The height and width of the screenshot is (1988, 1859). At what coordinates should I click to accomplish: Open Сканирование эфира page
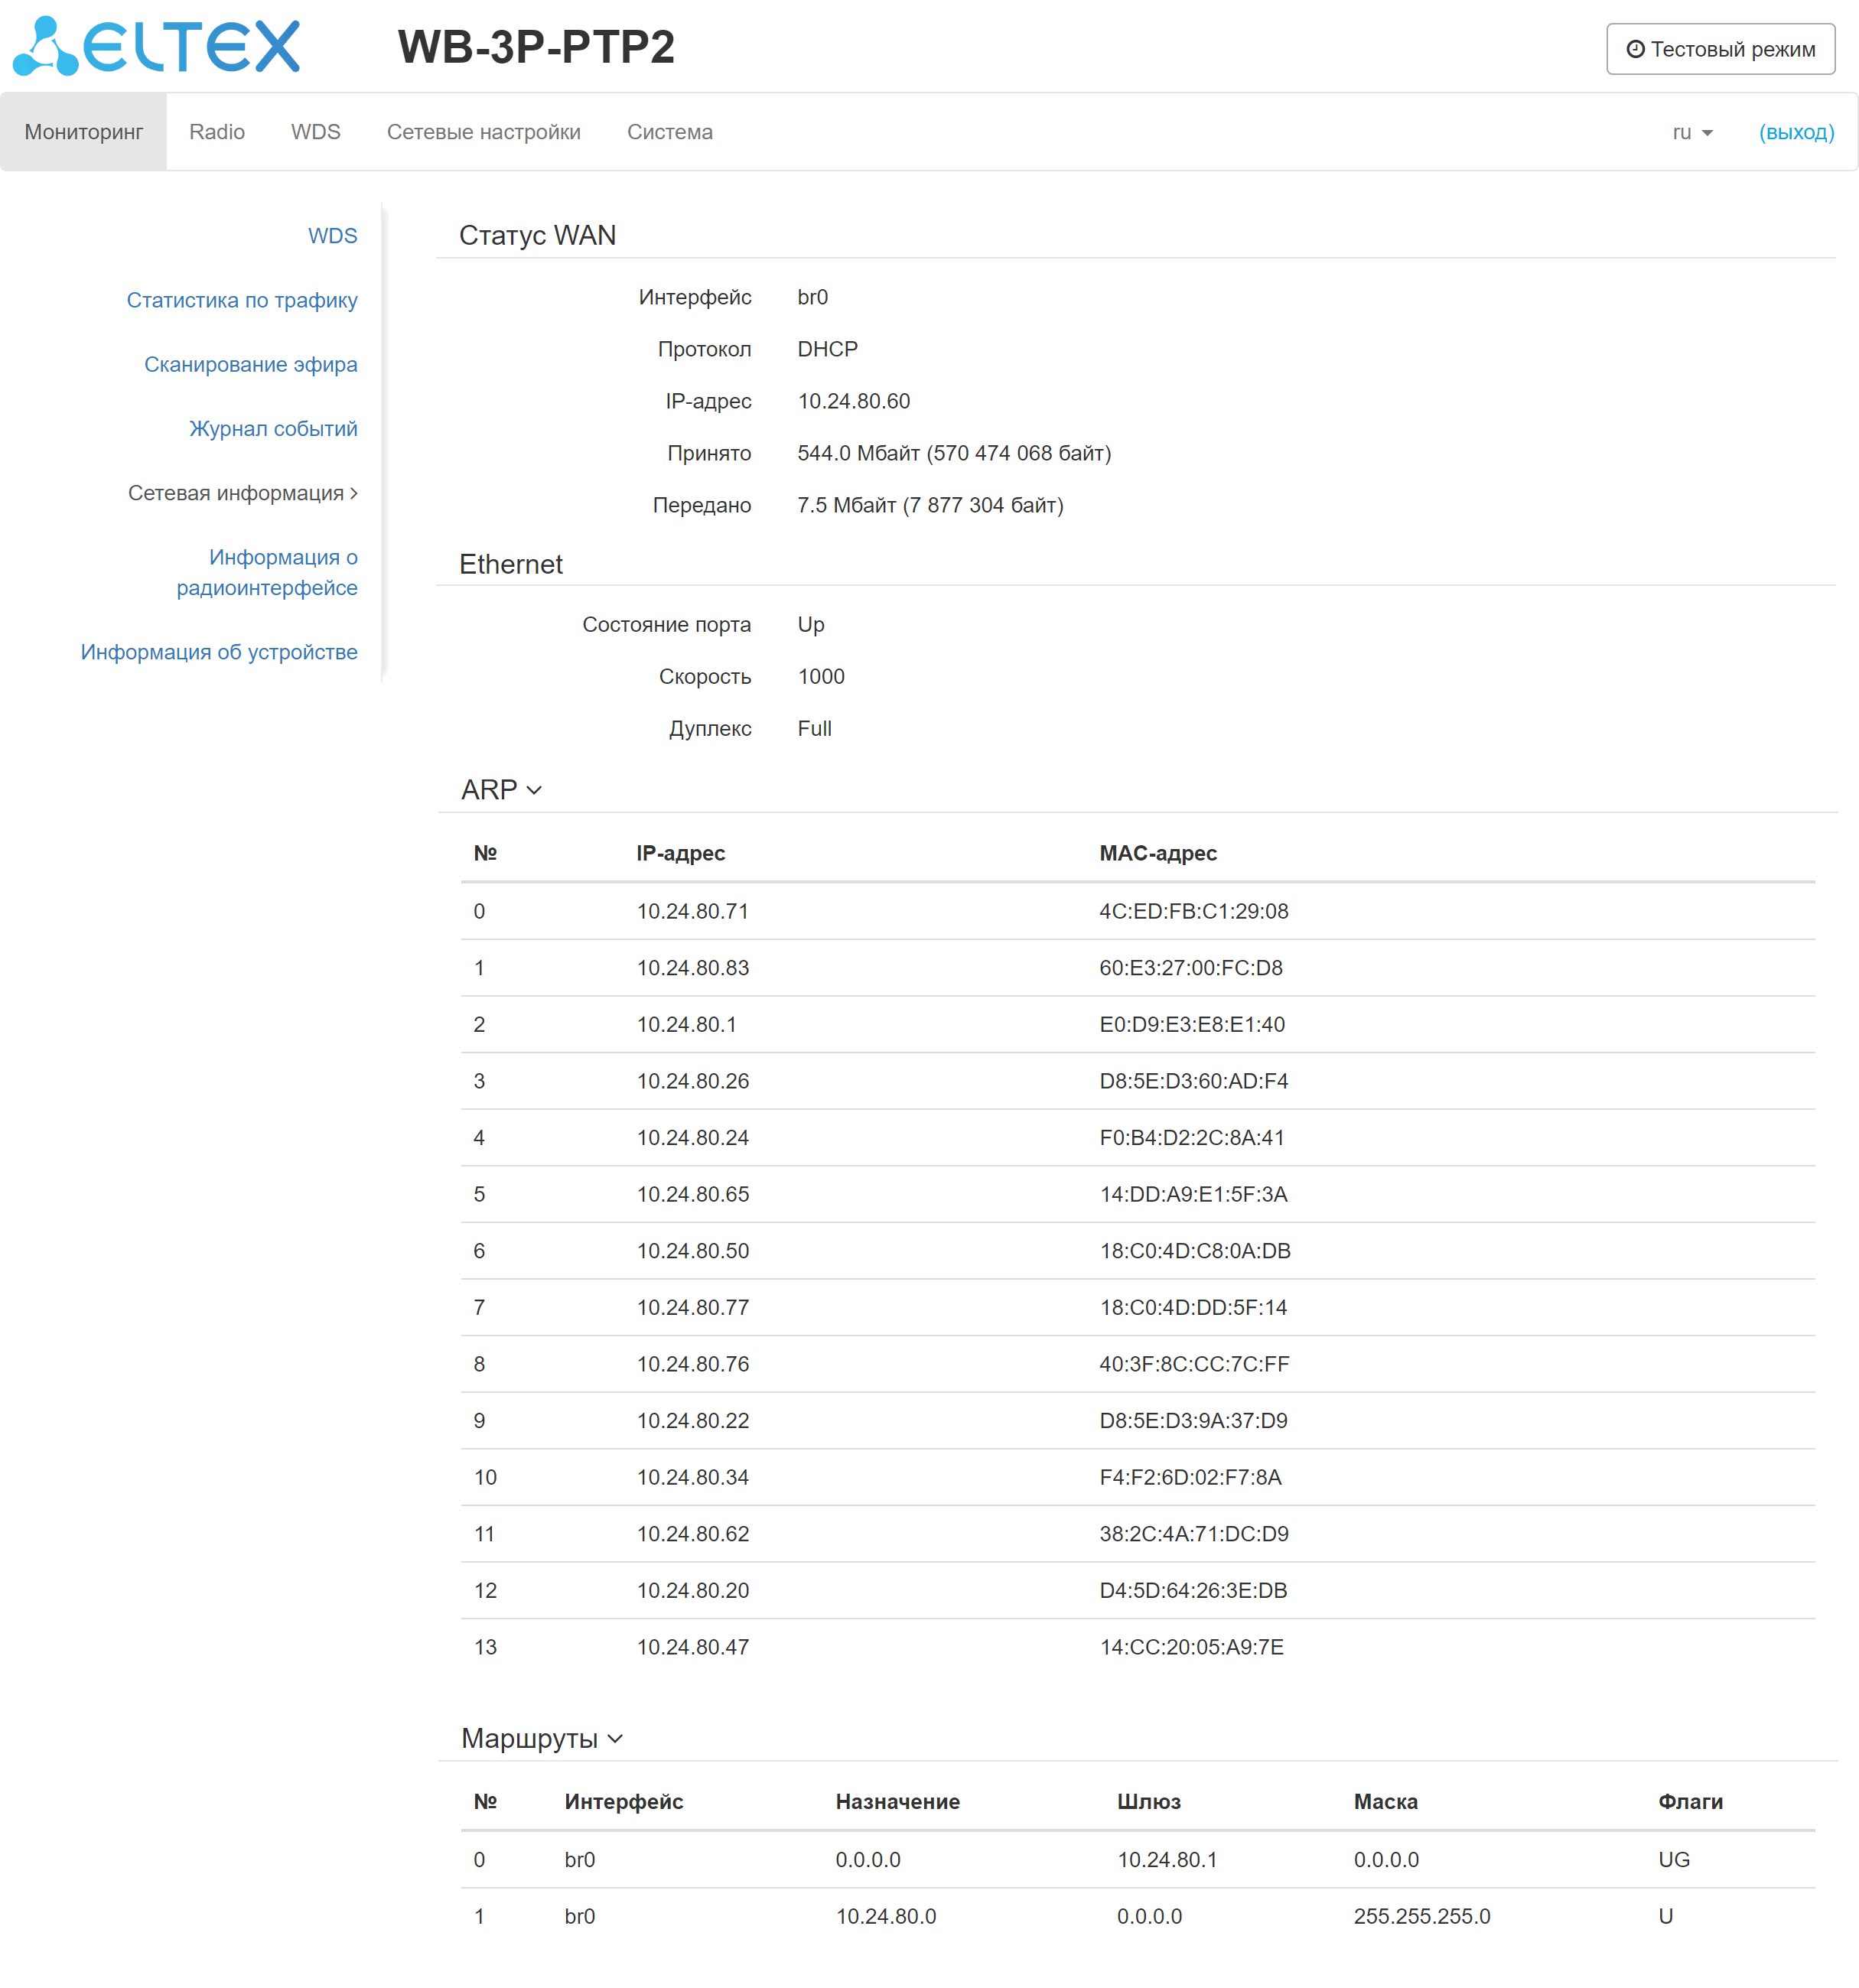[x=250, y=364]
